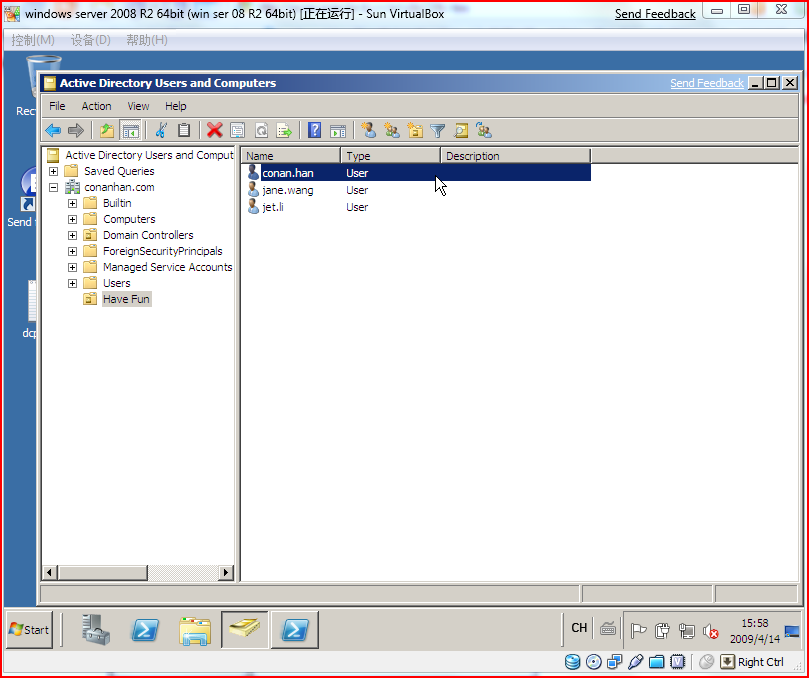Click the Export List toolbar icon

(x=284, y=131)
